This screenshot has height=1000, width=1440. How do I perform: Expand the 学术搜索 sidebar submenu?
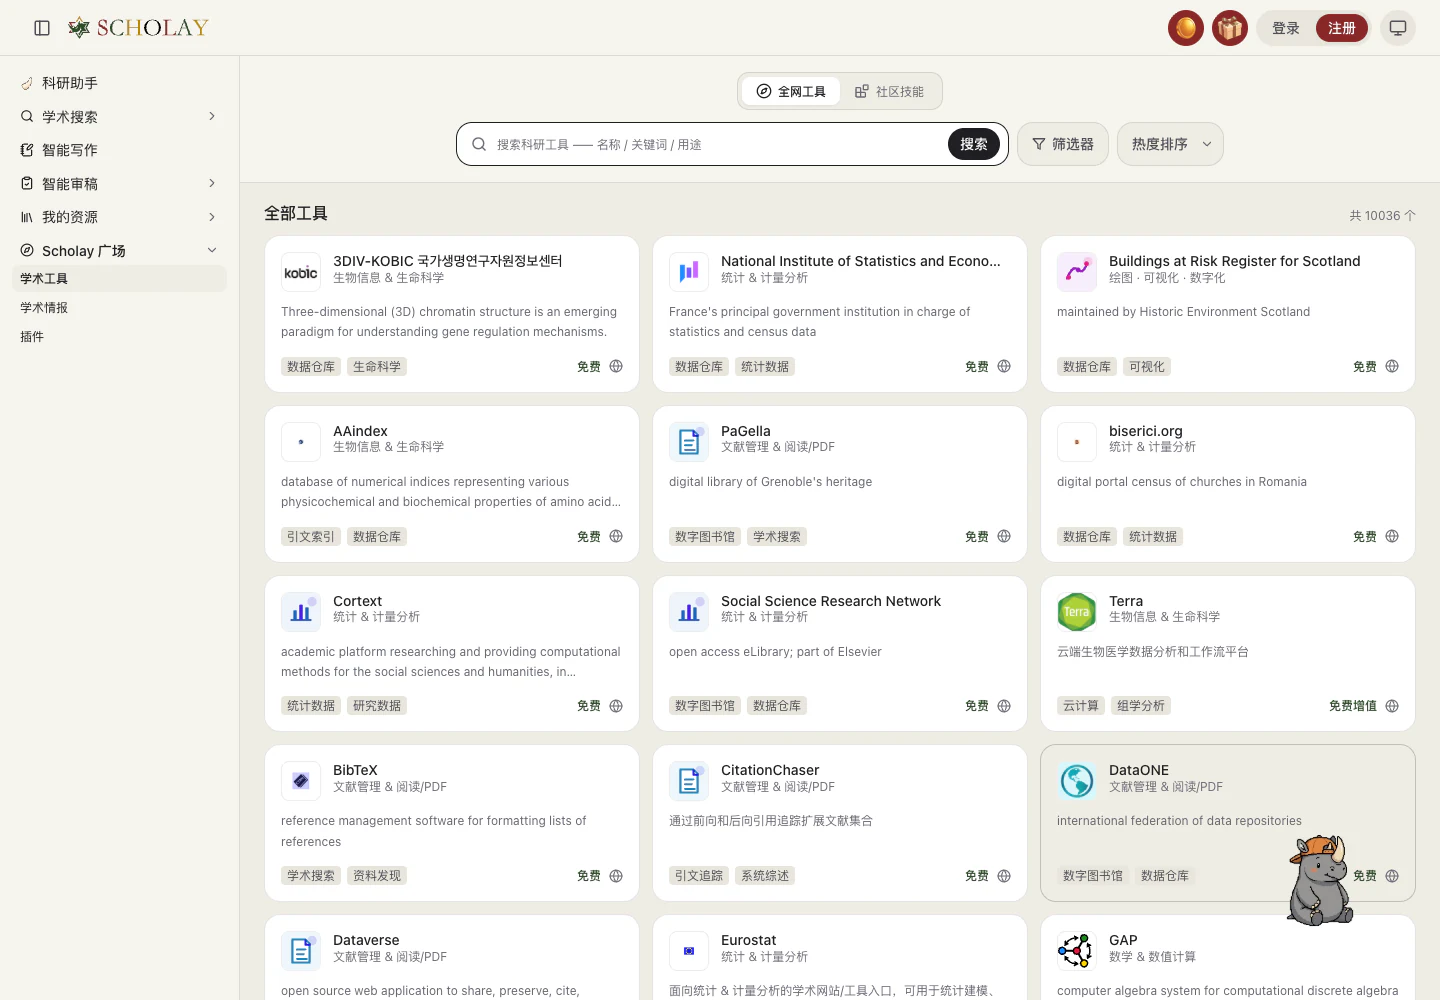[212, 116]
